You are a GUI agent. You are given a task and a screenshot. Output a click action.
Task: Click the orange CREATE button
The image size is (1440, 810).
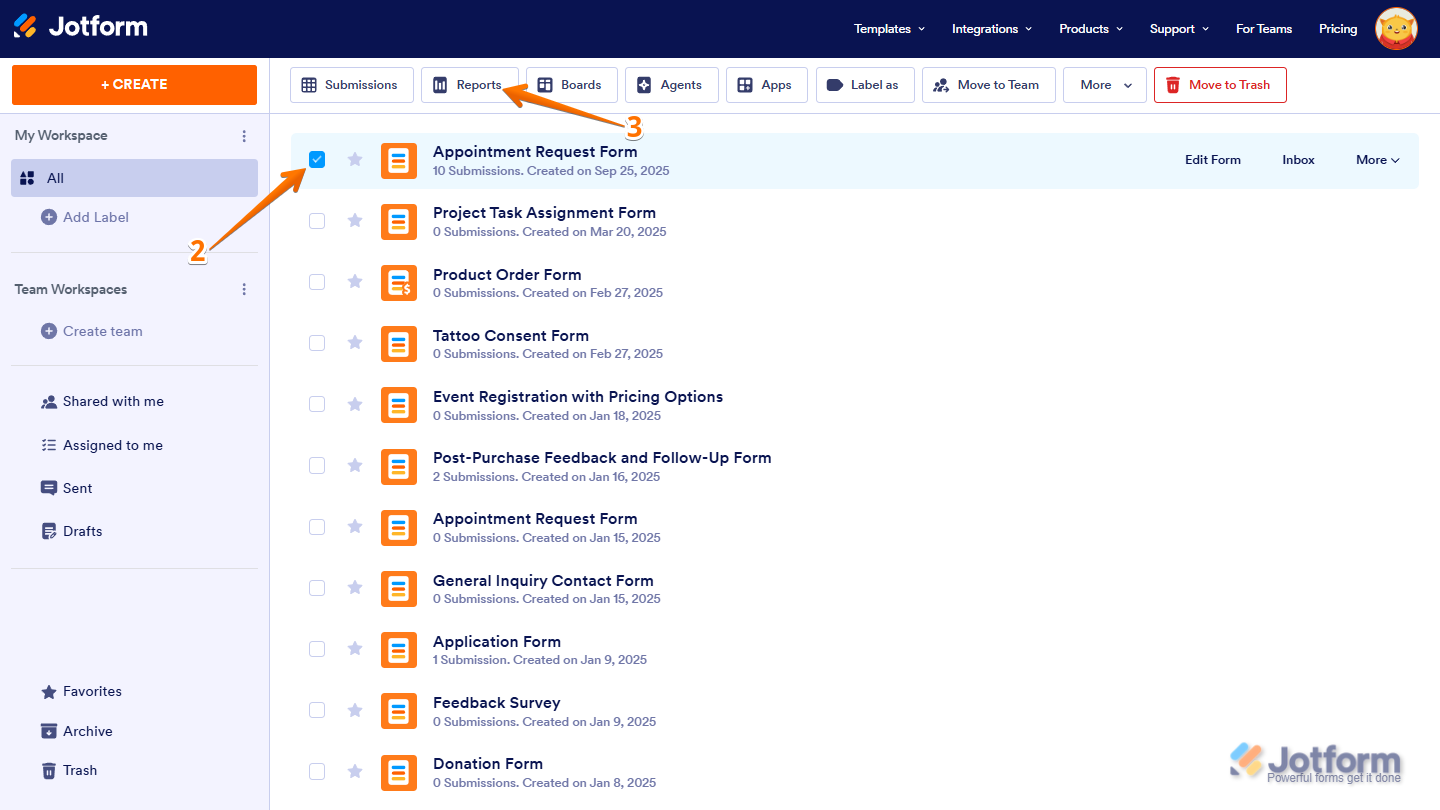point(134,85)
